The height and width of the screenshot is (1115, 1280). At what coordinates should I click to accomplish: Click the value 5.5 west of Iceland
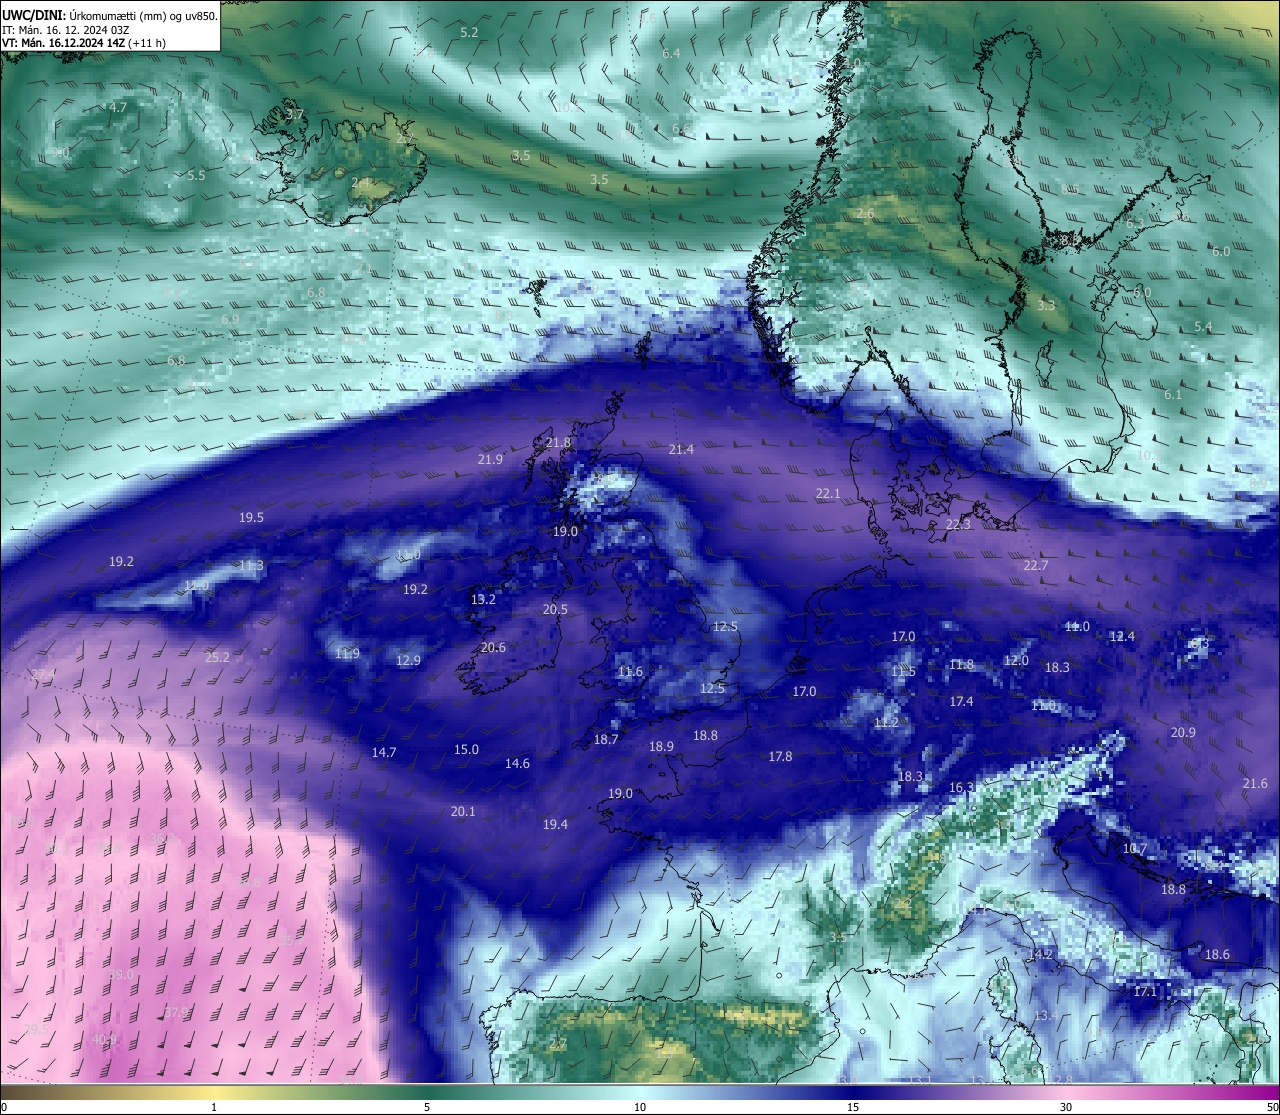[x=196, y=175]
